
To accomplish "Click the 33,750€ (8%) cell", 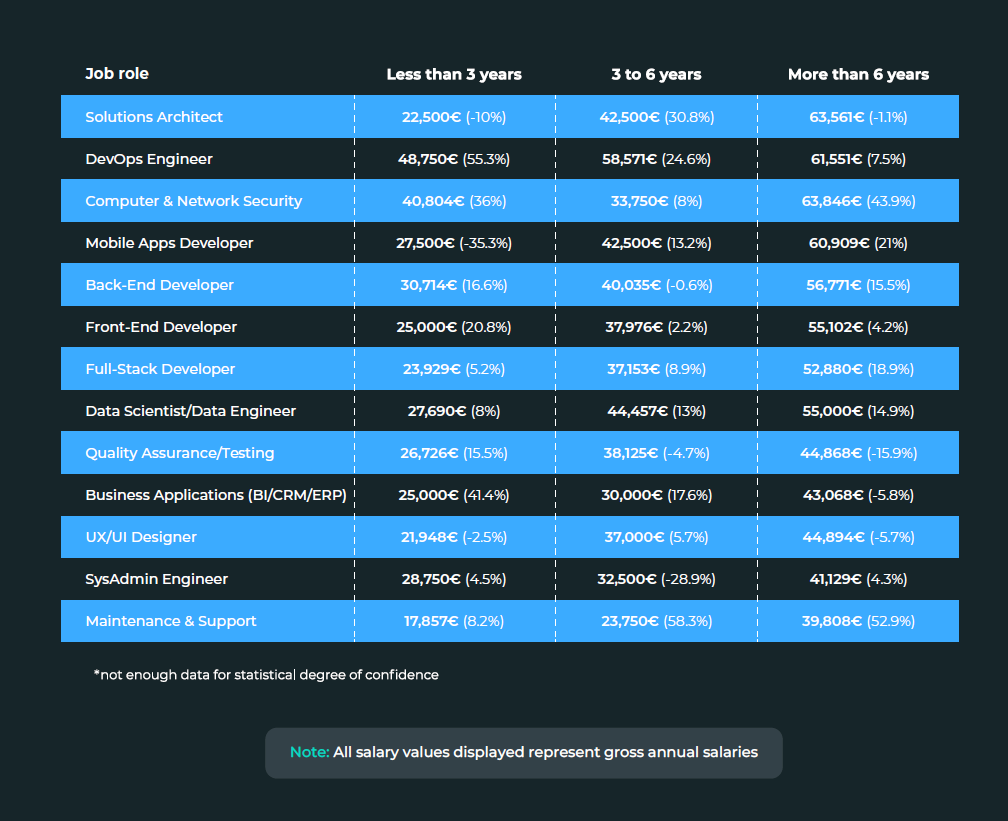I will (656, 201).
